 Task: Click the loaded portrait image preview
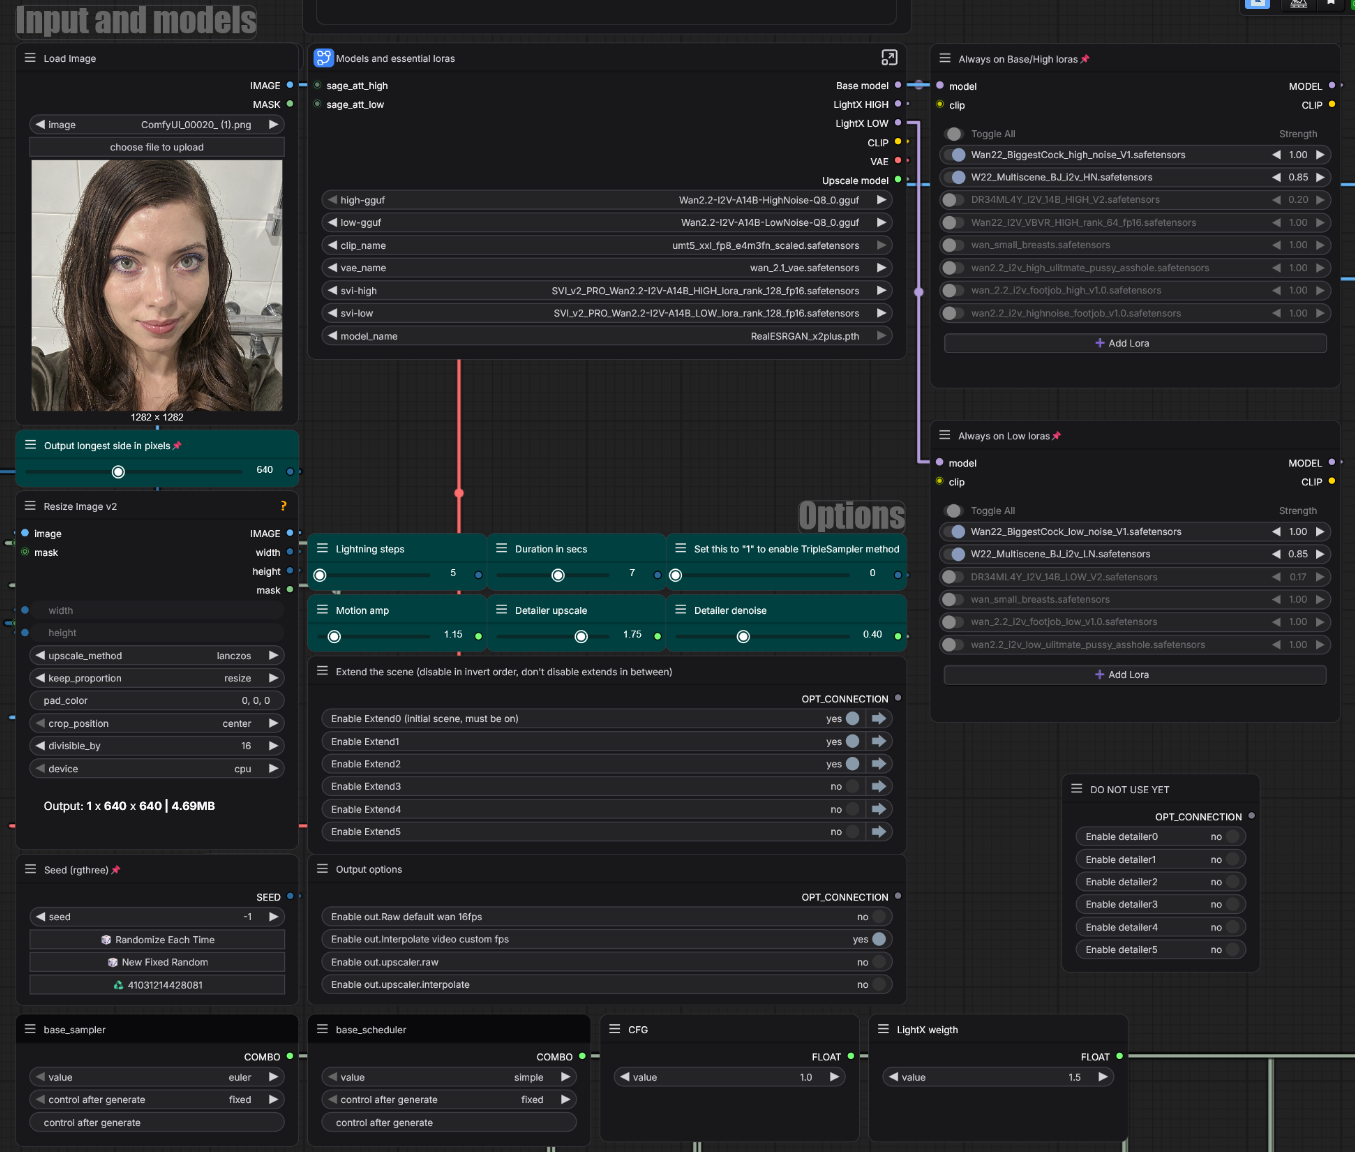[157, 285]
